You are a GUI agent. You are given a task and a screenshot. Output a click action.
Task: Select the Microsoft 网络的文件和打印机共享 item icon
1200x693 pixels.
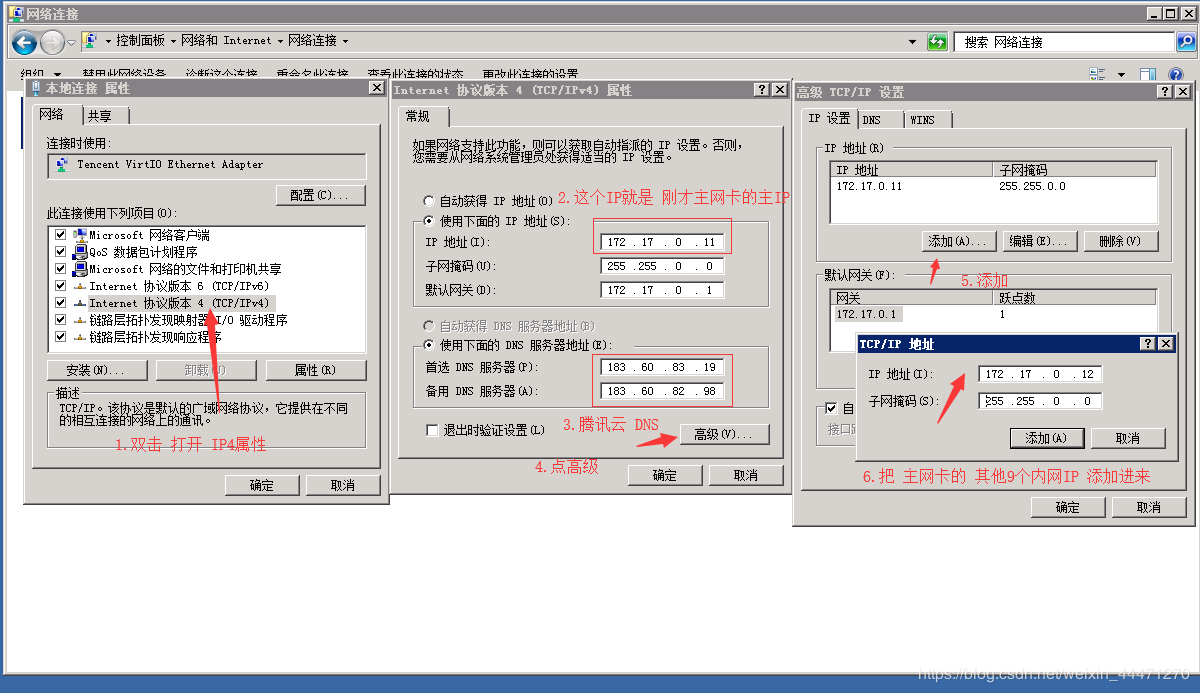click(x=80, y=269)
